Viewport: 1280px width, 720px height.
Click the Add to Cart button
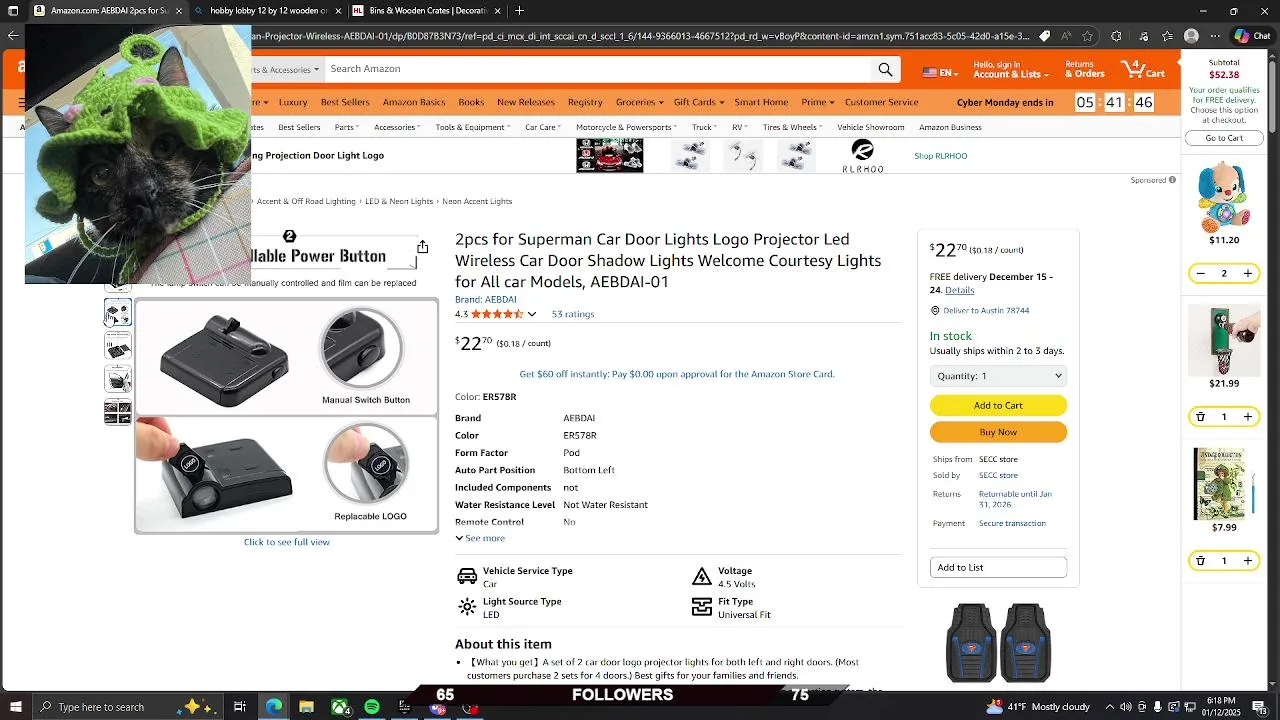click(x=998, y=405)
